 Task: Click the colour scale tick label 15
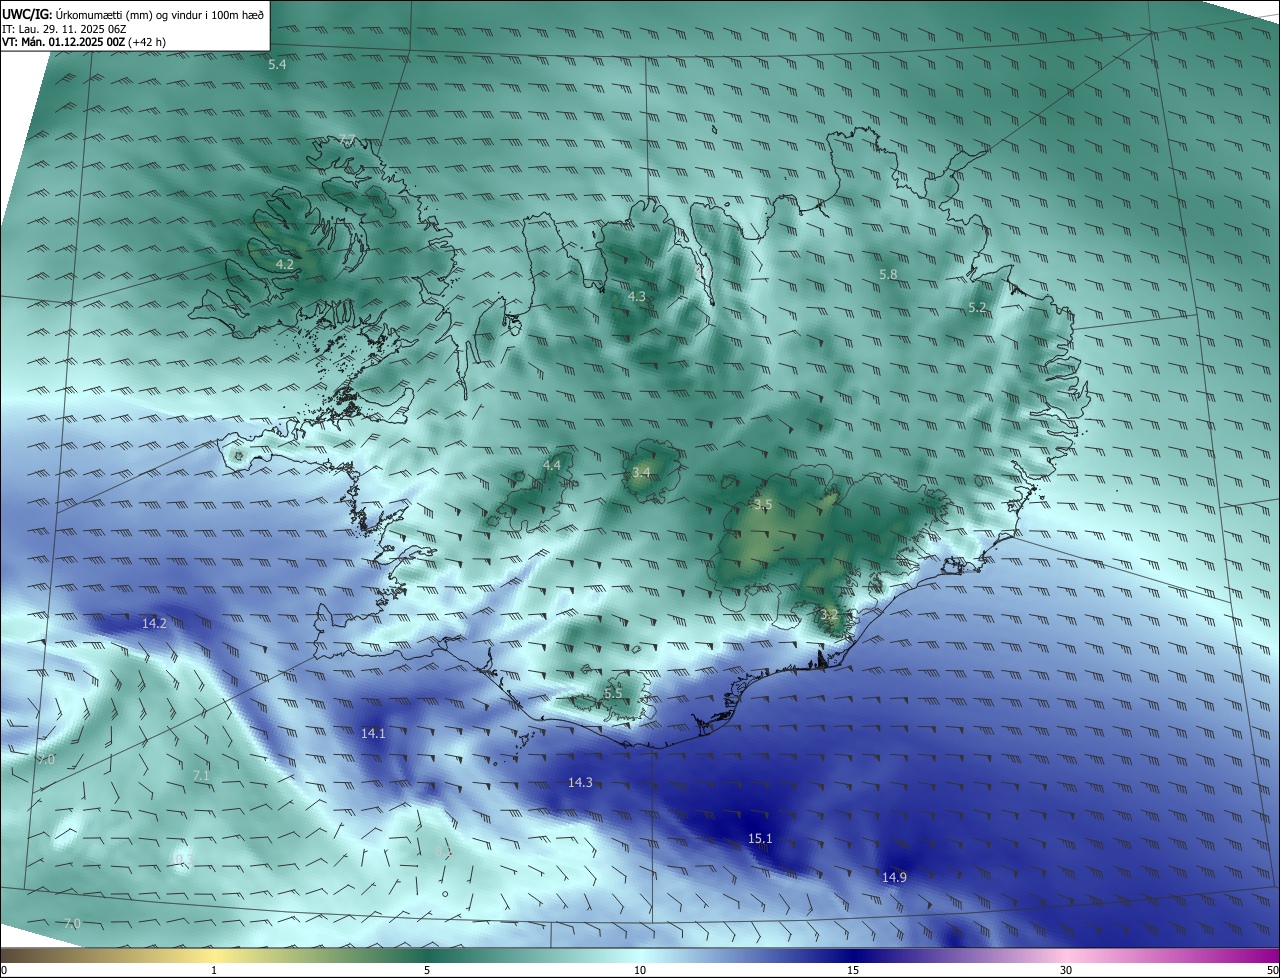point(853,970)
